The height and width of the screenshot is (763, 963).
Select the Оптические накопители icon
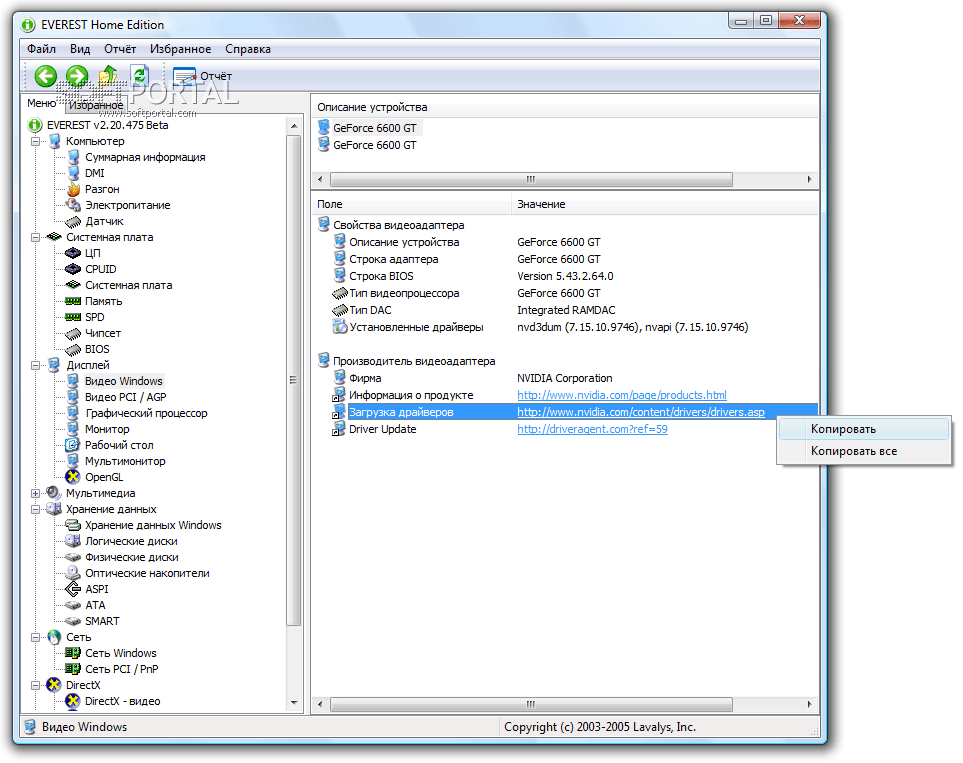pyautogui.click(x=73, y=573)
